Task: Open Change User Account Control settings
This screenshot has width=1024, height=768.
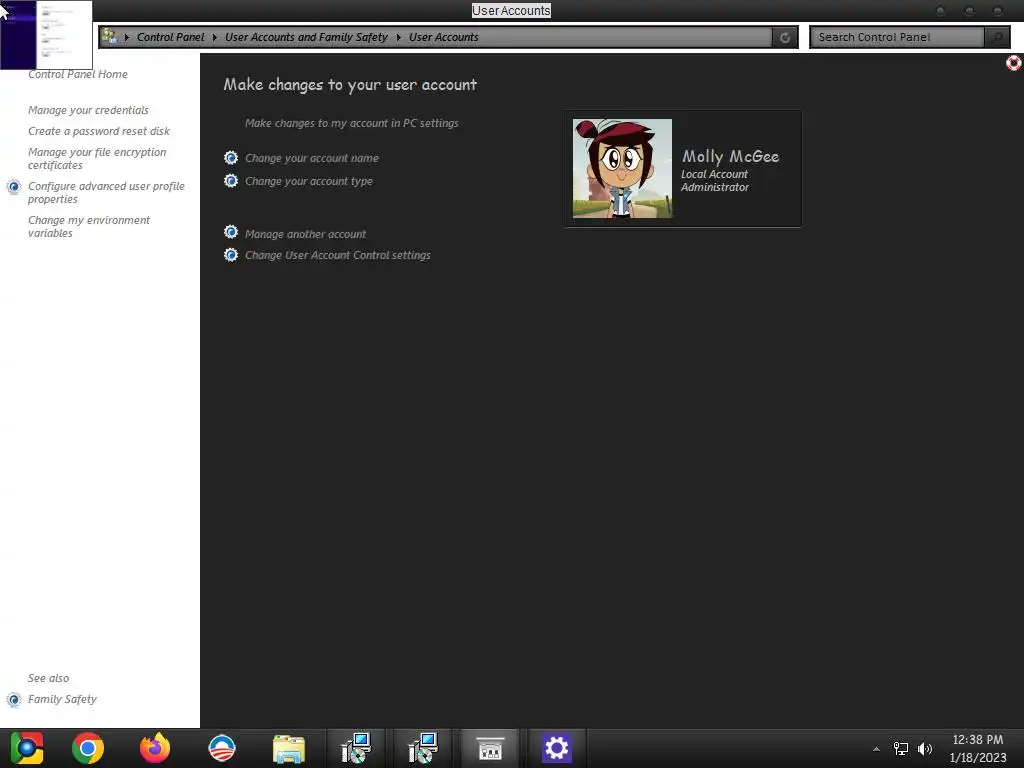Action: pyautogui.click(x=338, y=255)
